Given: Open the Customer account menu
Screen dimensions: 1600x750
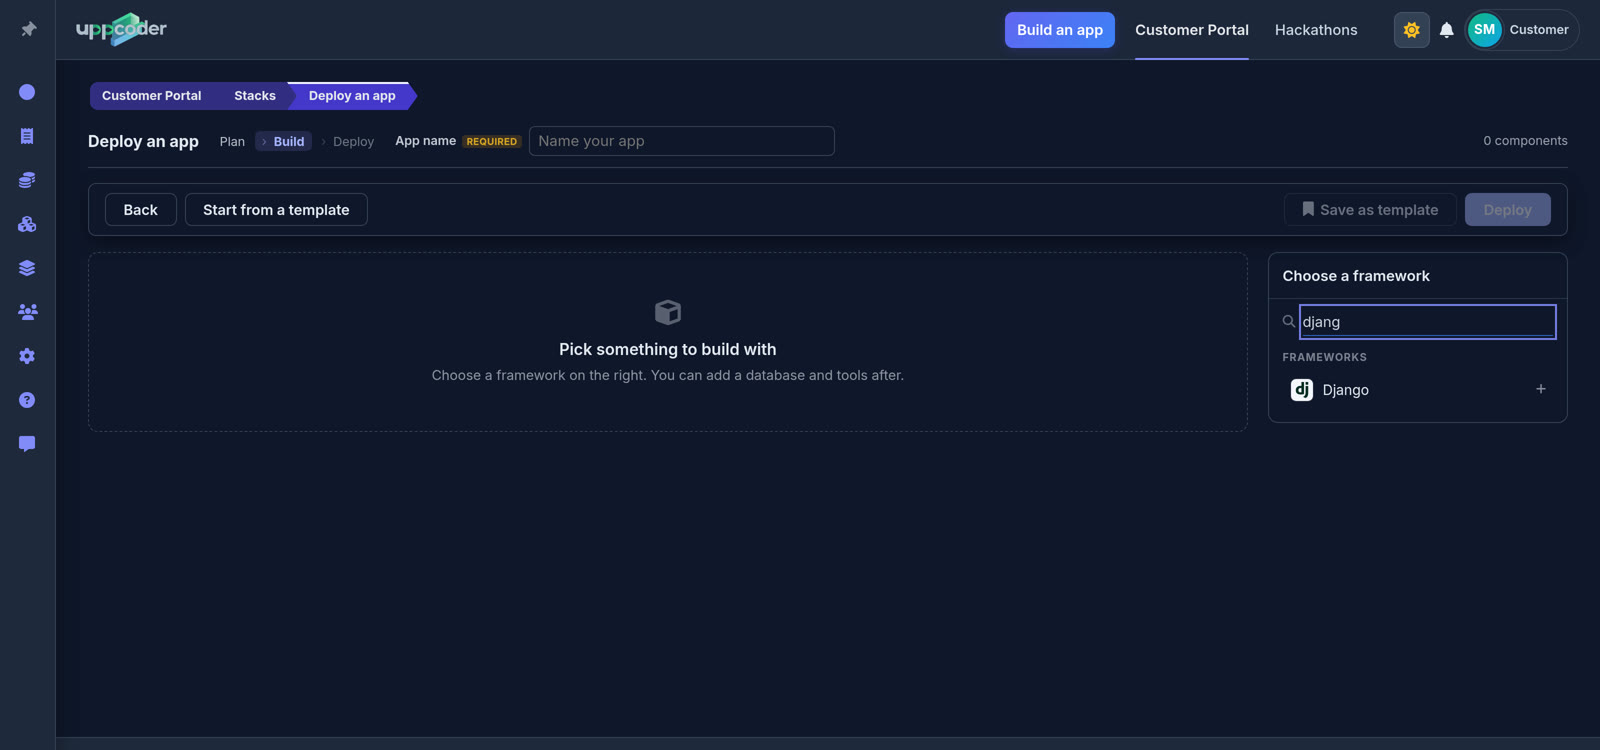Looking at the screenshot, I should pyautogui.click(x=1522, y=30).
